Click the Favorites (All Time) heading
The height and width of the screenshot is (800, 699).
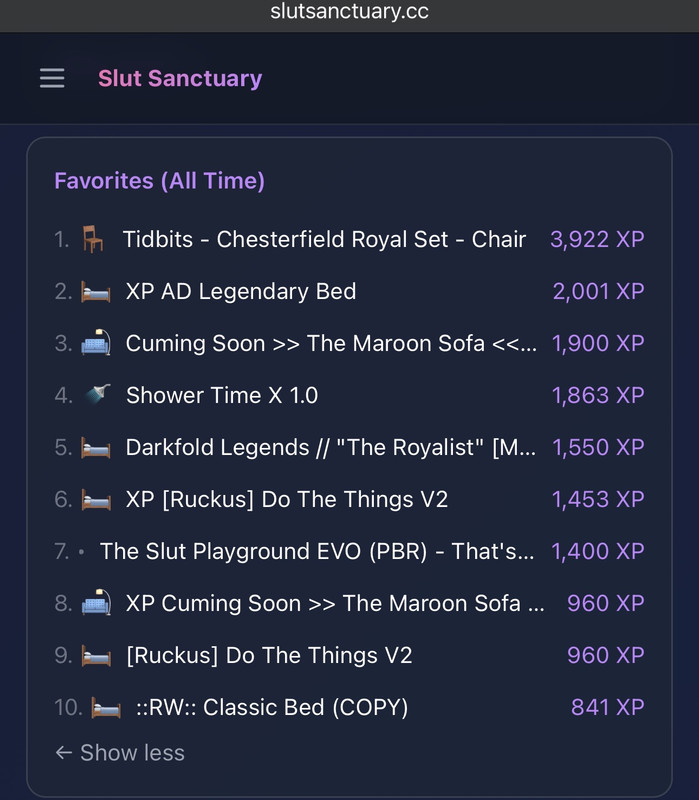pyautogui.click(x=160, y=181)
